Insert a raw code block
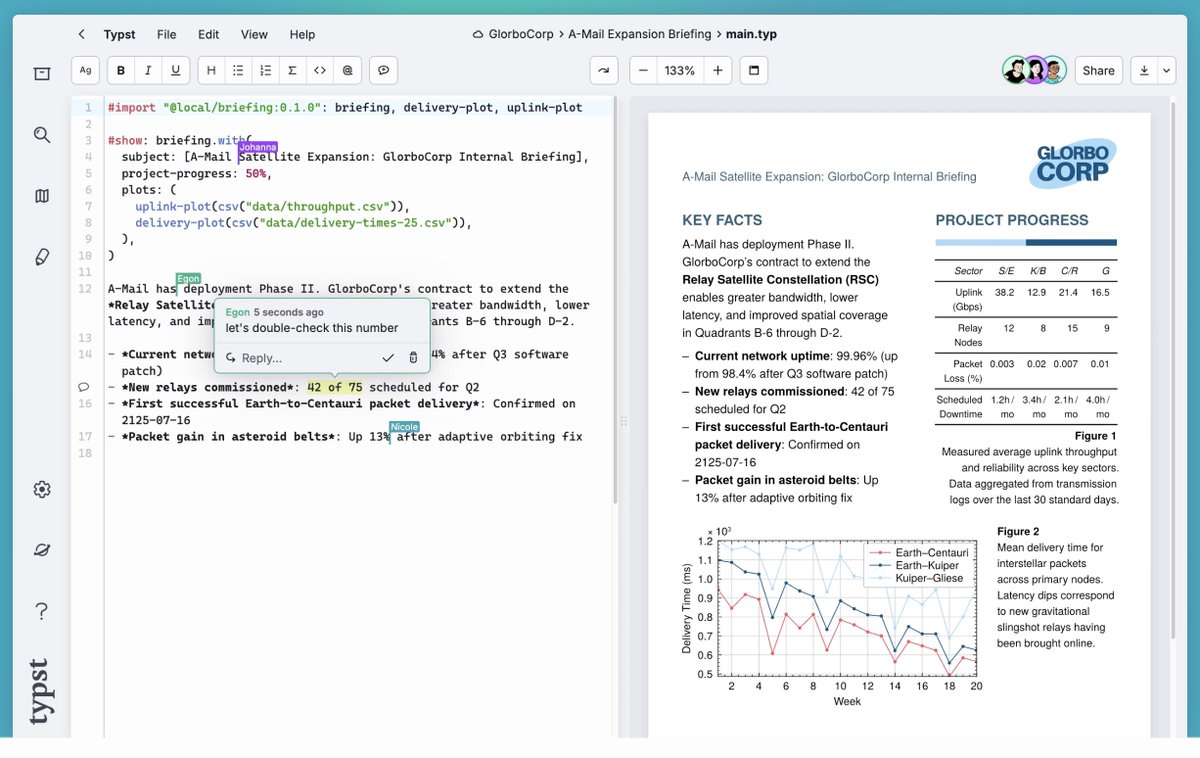This screenshot has width=1200, height=758. coord(319,71)
